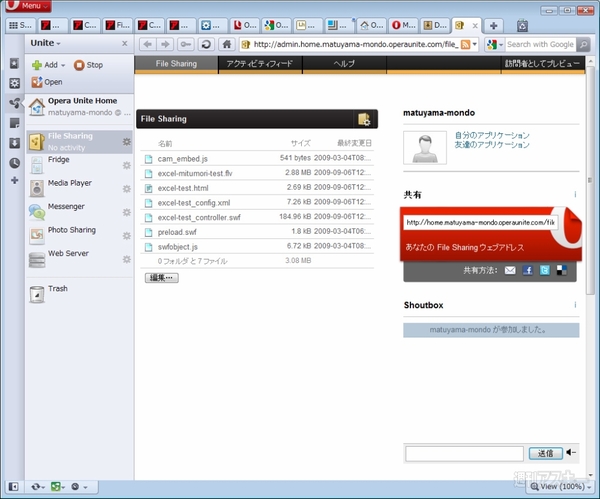Open the closed tabs trash icon
The height and width of the screenshot is (499, 600).
[x=522, y=26]
